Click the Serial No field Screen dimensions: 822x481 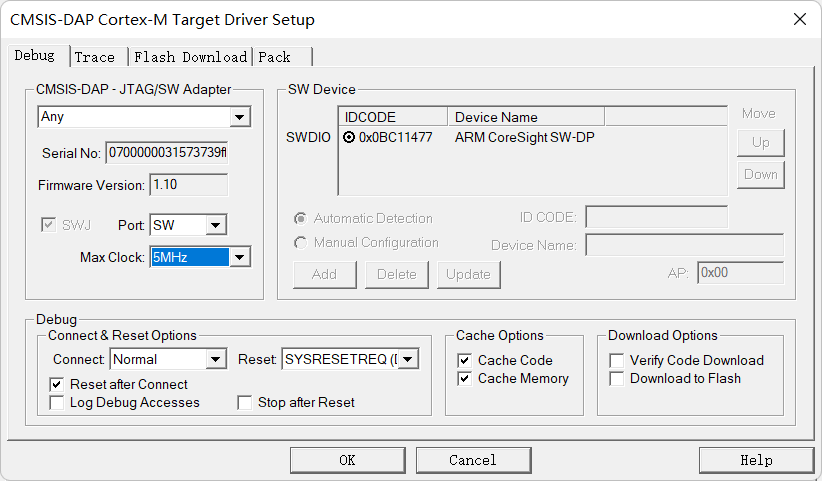point(167,152)
